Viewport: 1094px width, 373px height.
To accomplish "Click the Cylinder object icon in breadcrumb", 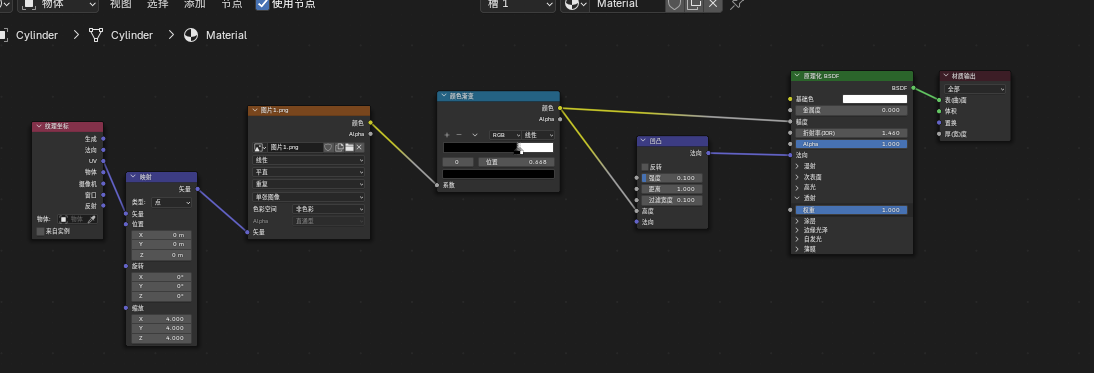I will (x=4, y=35).
